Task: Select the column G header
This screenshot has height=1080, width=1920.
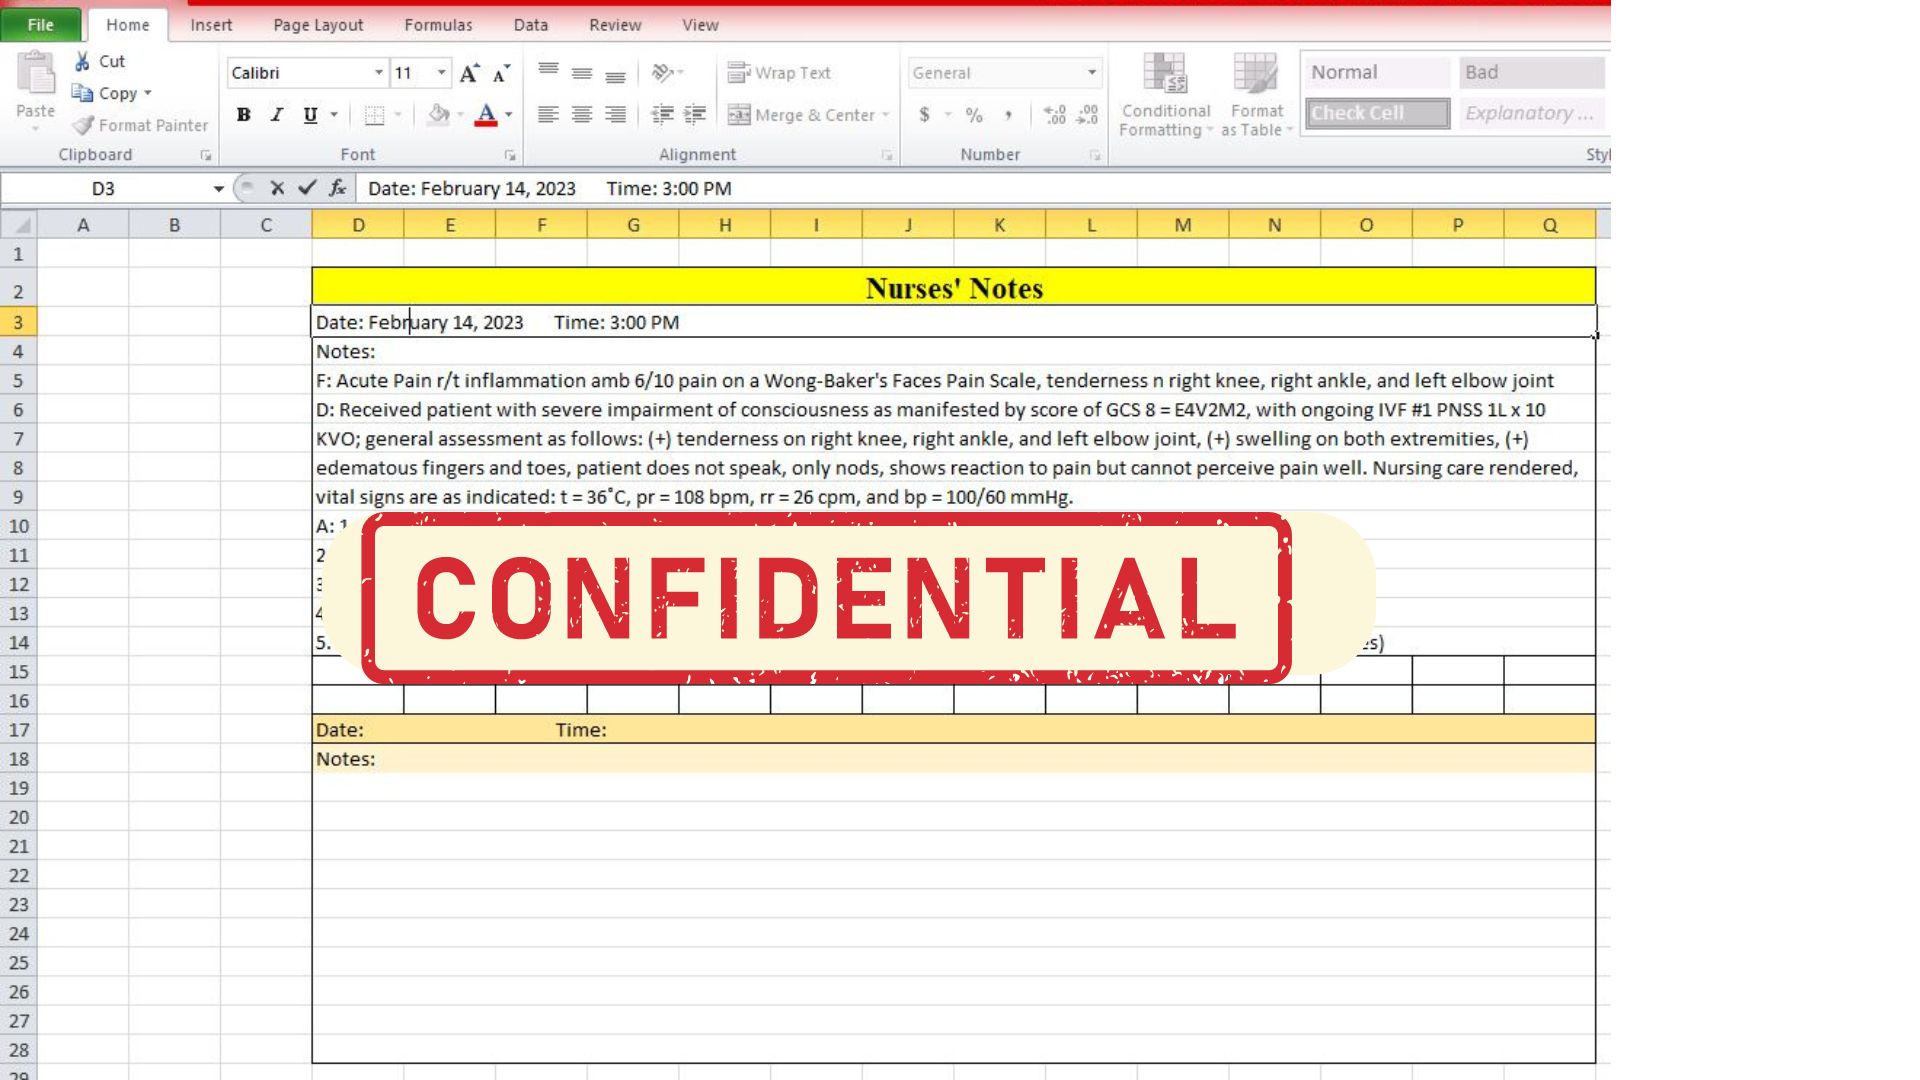Action: click(x=633, y=225)
